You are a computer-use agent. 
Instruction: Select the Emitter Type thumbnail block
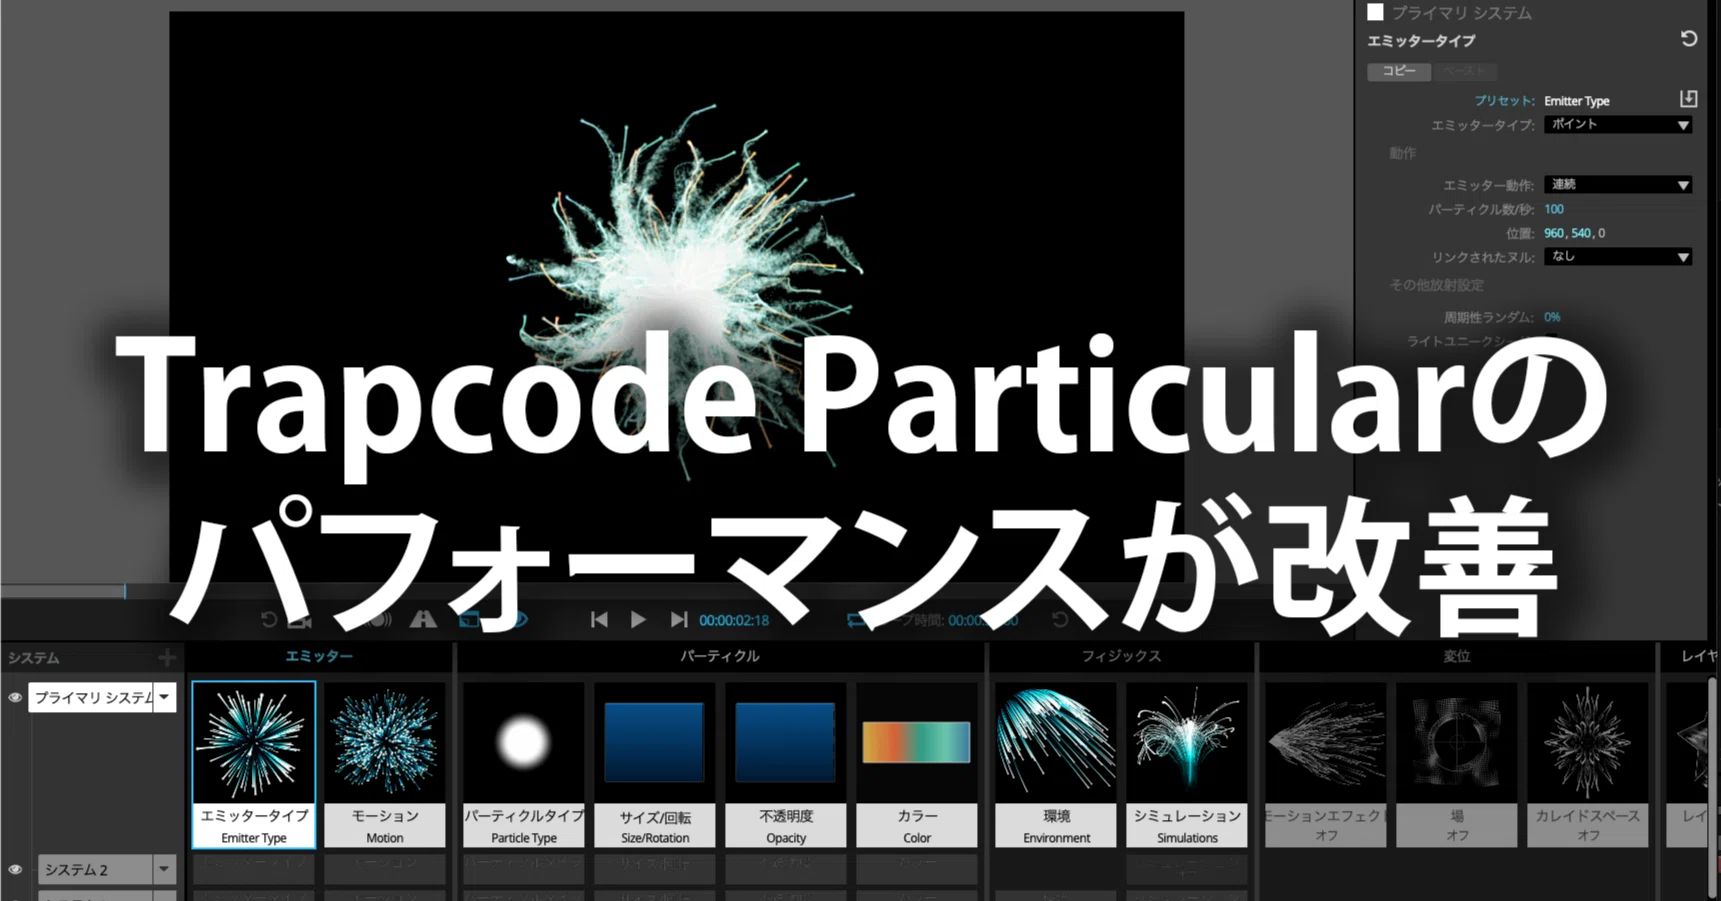coord(254,765)
